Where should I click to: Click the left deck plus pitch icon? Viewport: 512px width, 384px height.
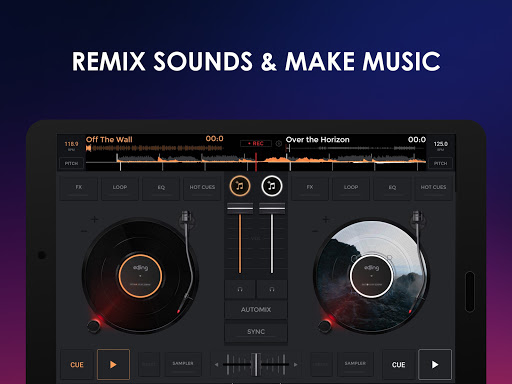point(95,219)
